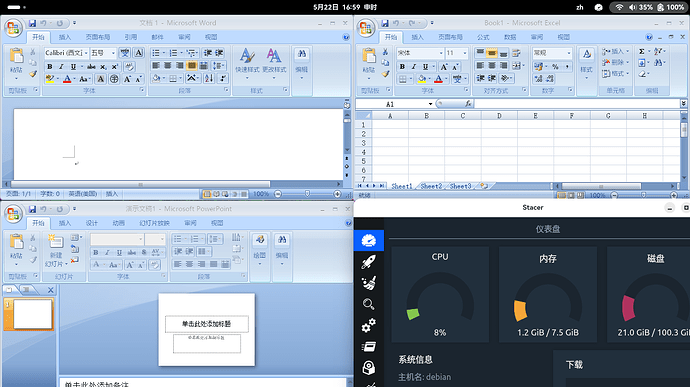Open the Name Box A1 dropdown in Excel

click(430, 104)
